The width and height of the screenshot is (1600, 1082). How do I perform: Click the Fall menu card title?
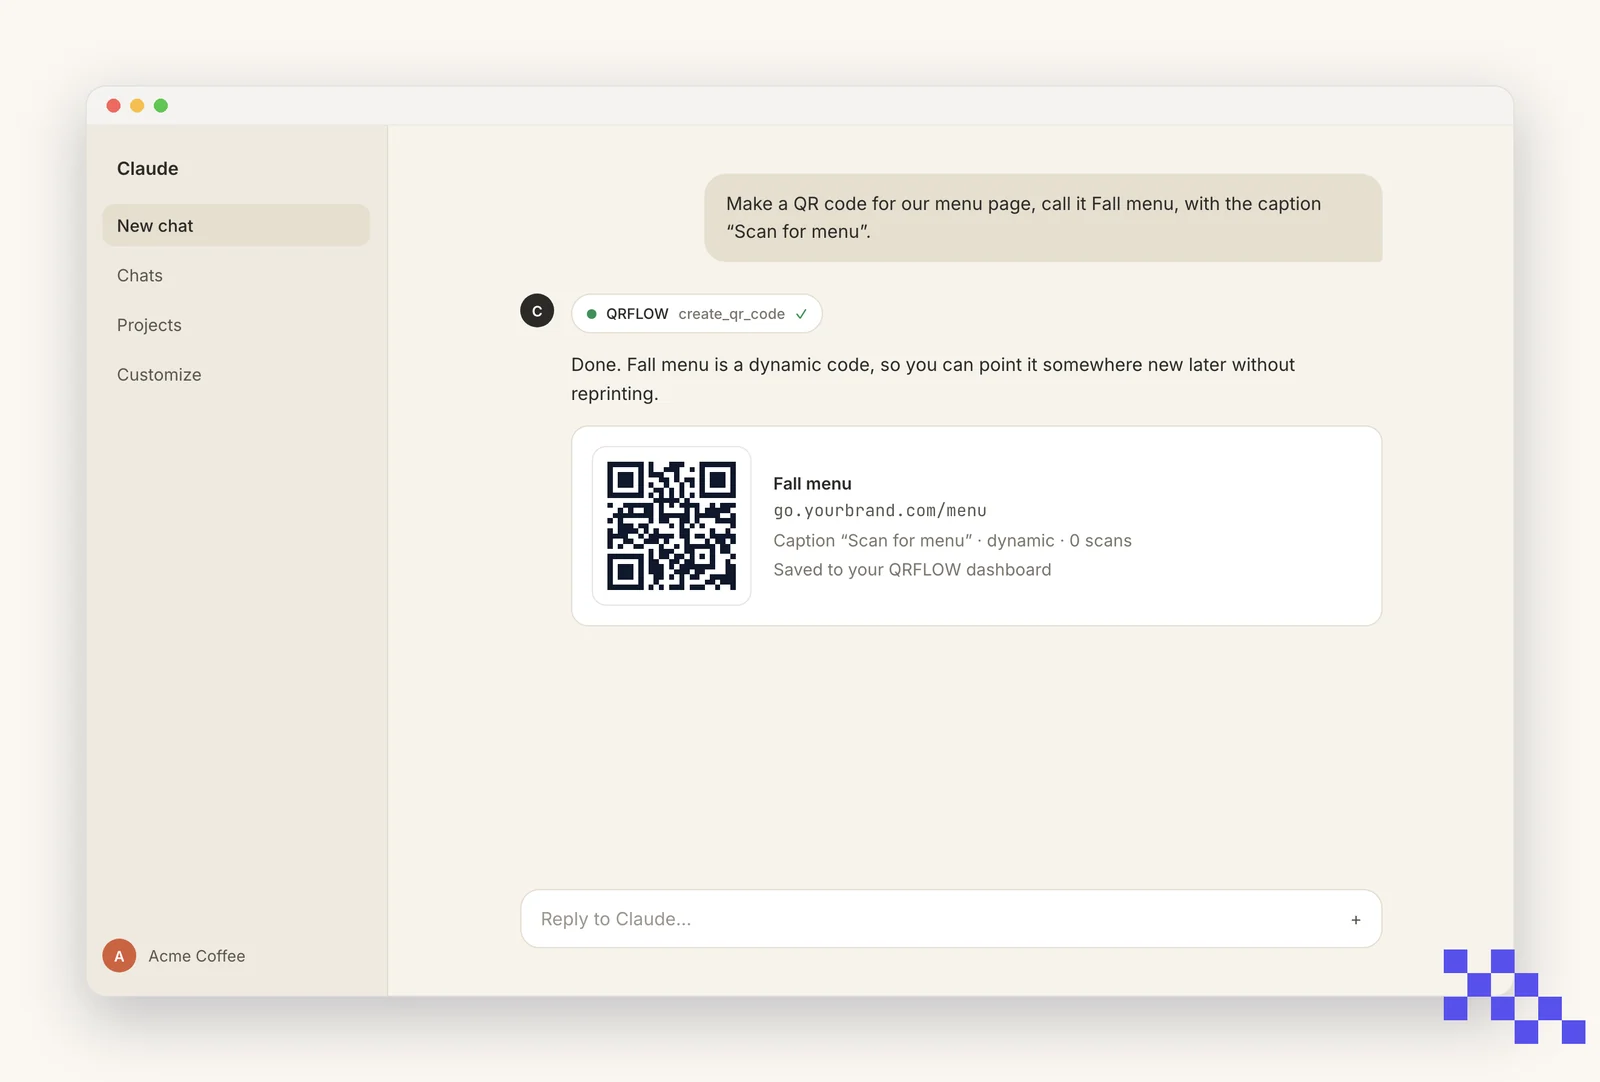click(x=812, y=484)
